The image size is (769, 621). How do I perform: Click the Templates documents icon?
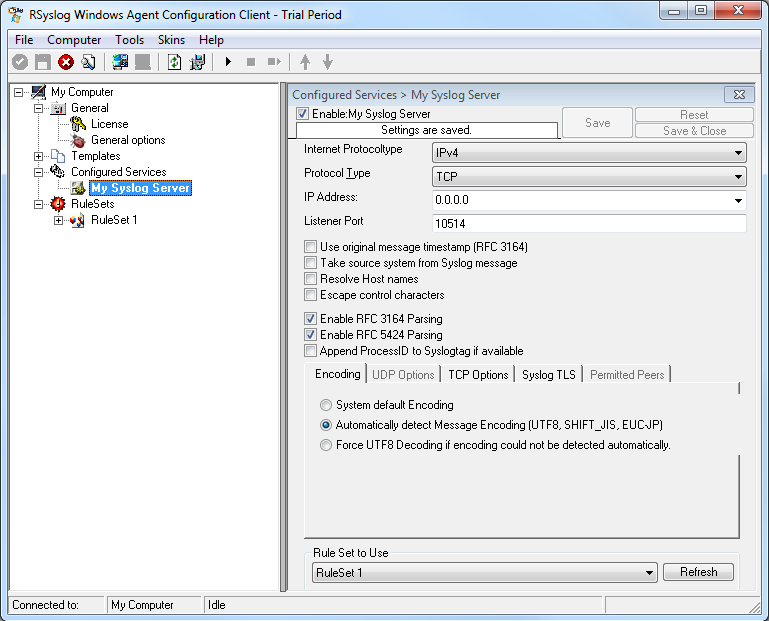[x=58, y=156]
